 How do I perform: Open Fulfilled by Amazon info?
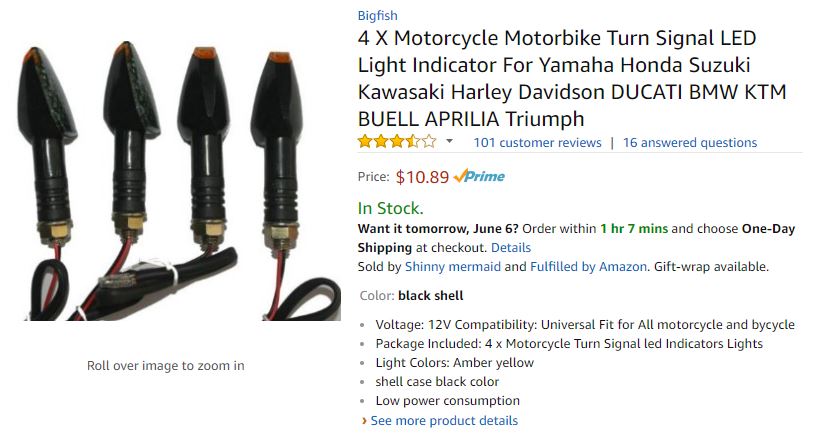(588, 267)
